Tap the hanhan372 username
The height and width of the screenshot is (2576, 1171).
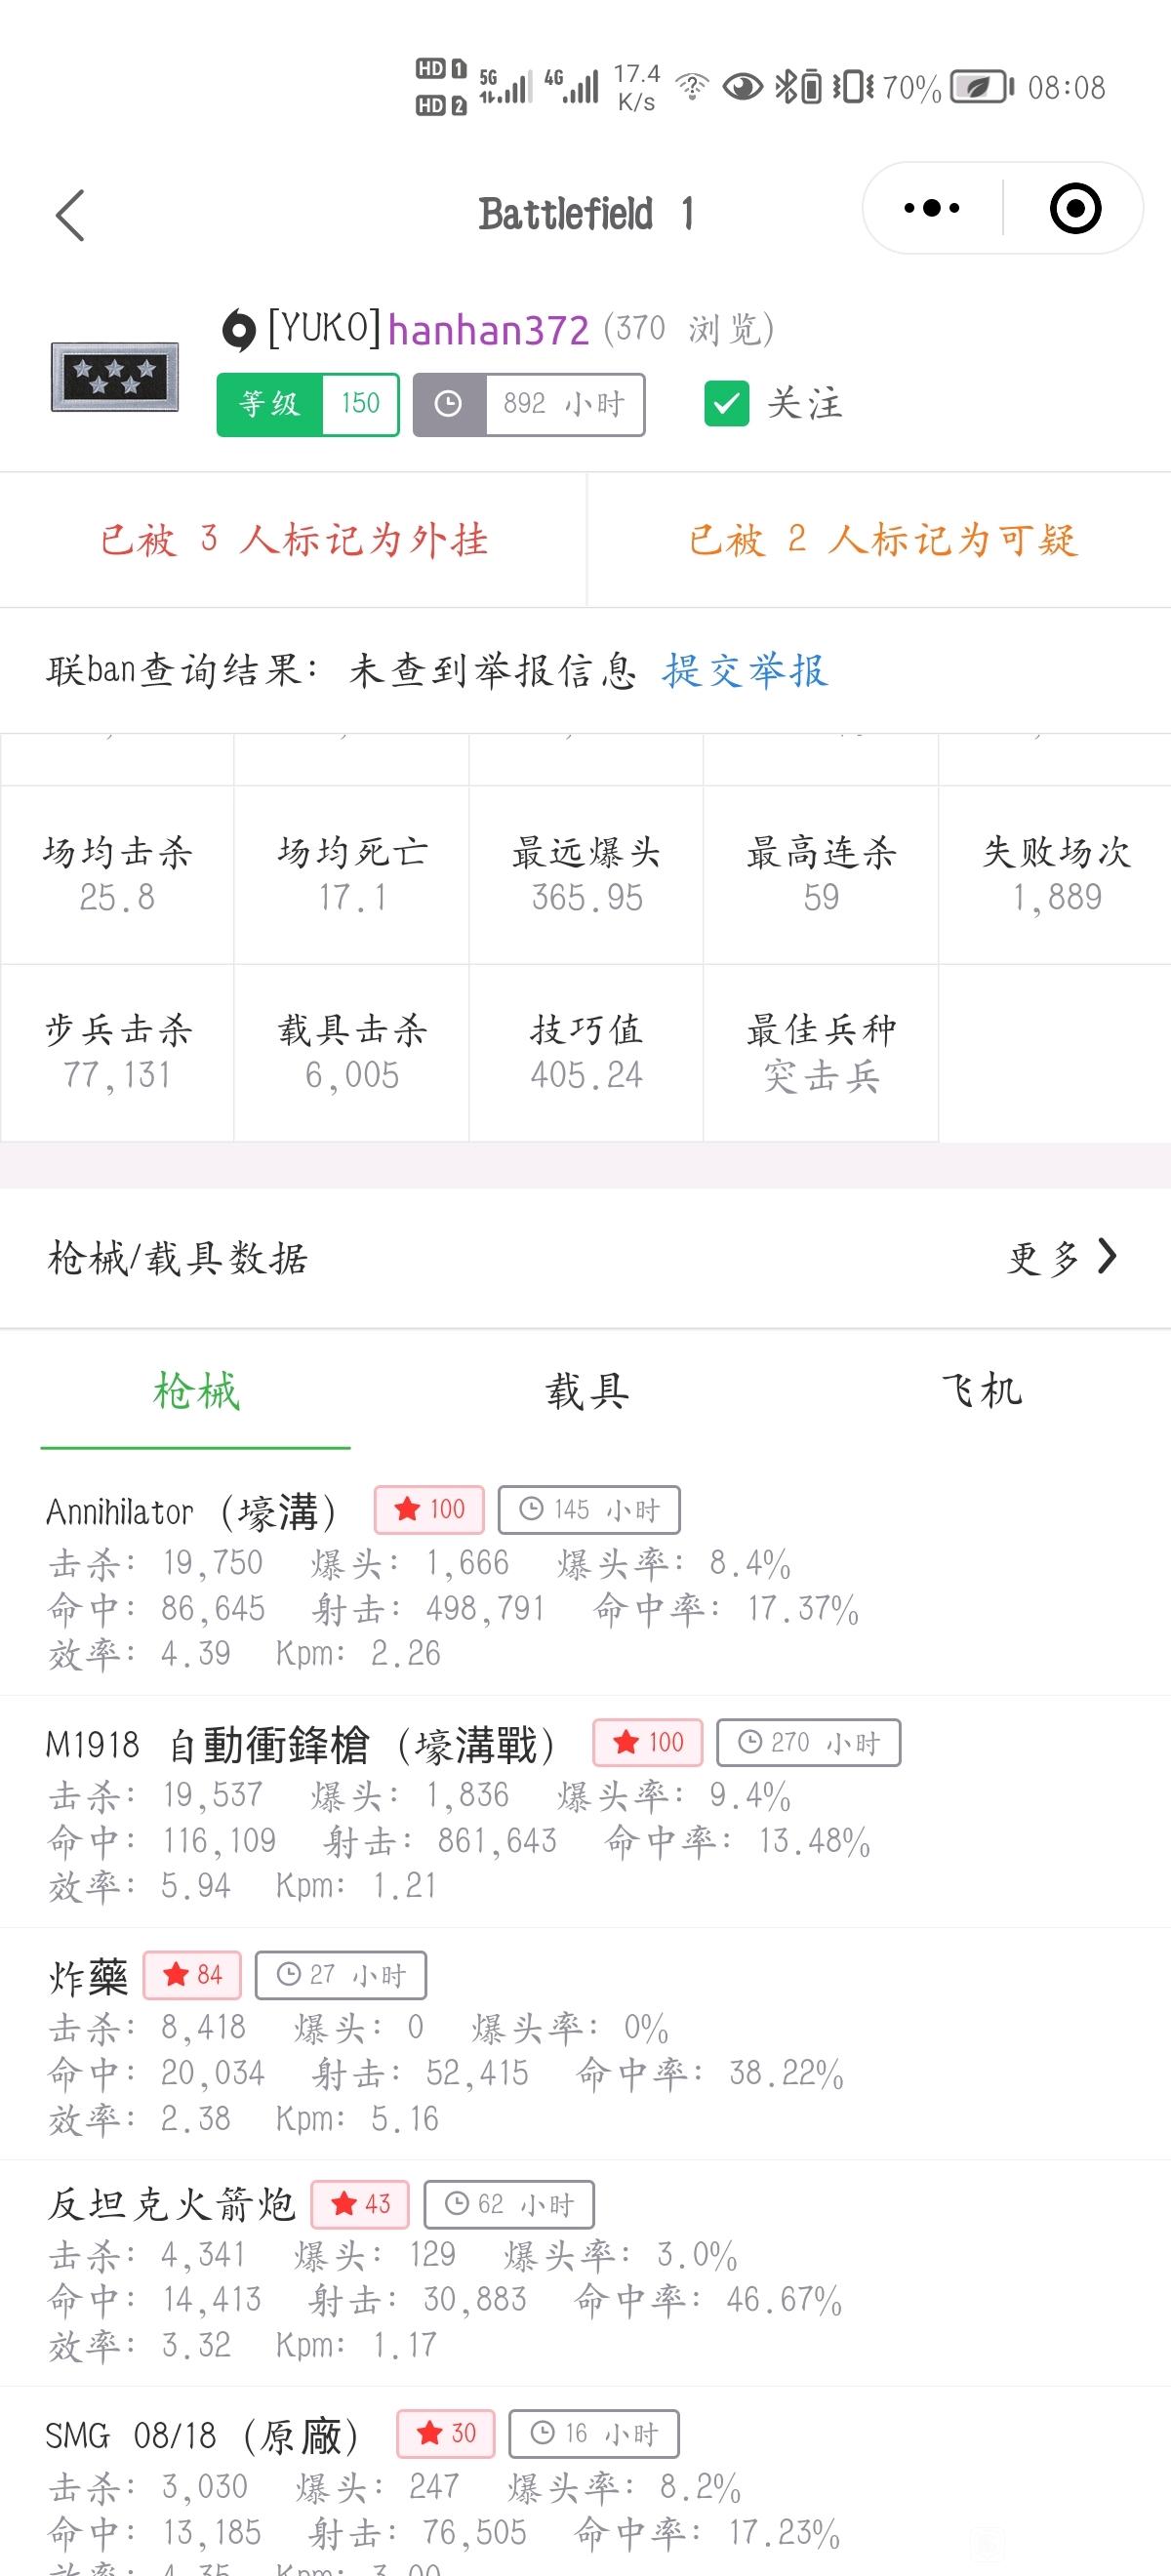[488, 330]
